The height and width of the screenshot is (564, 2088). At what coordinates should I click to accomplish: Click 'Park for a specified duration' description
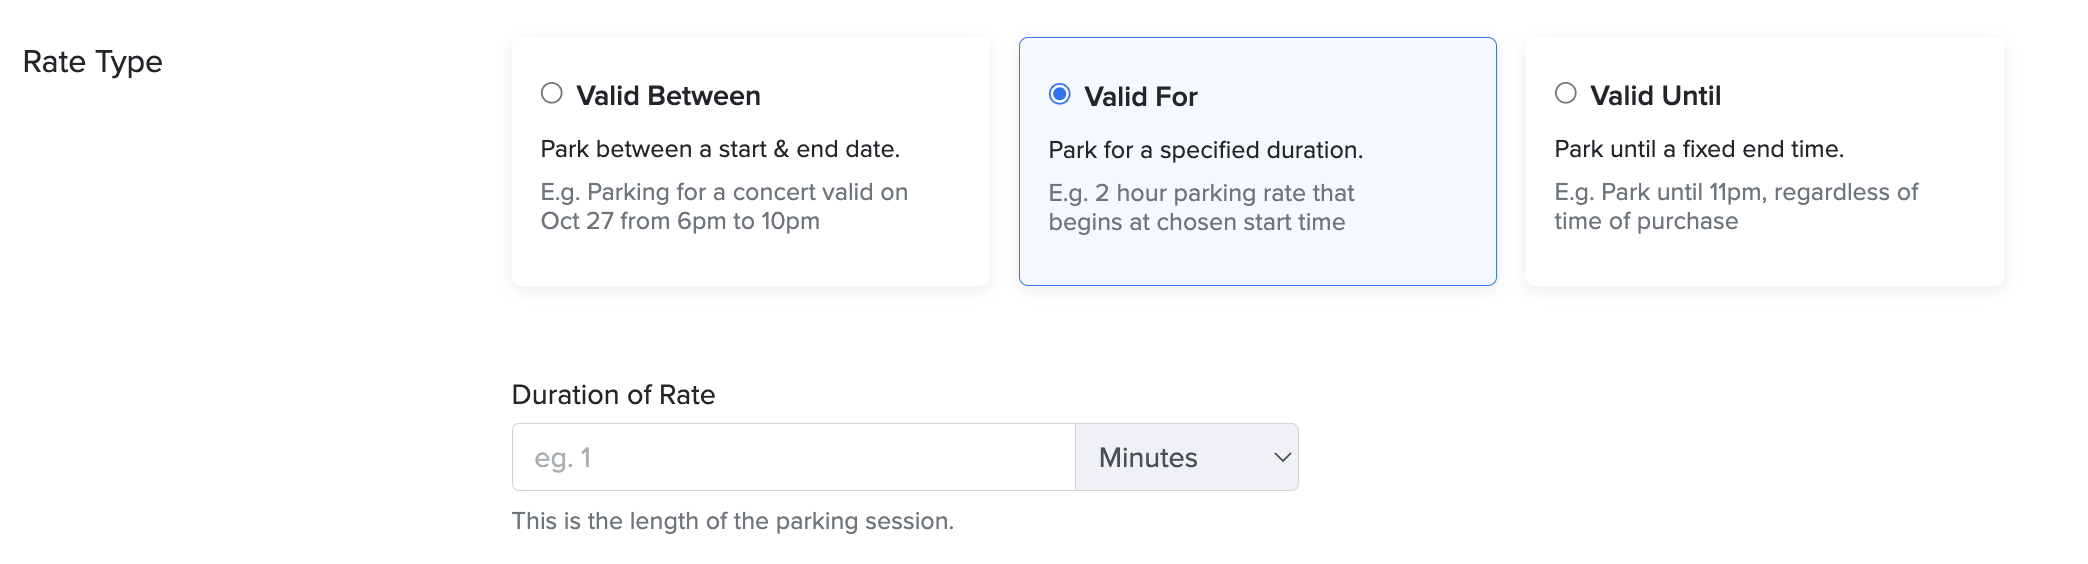click(x=1205, y=150)
